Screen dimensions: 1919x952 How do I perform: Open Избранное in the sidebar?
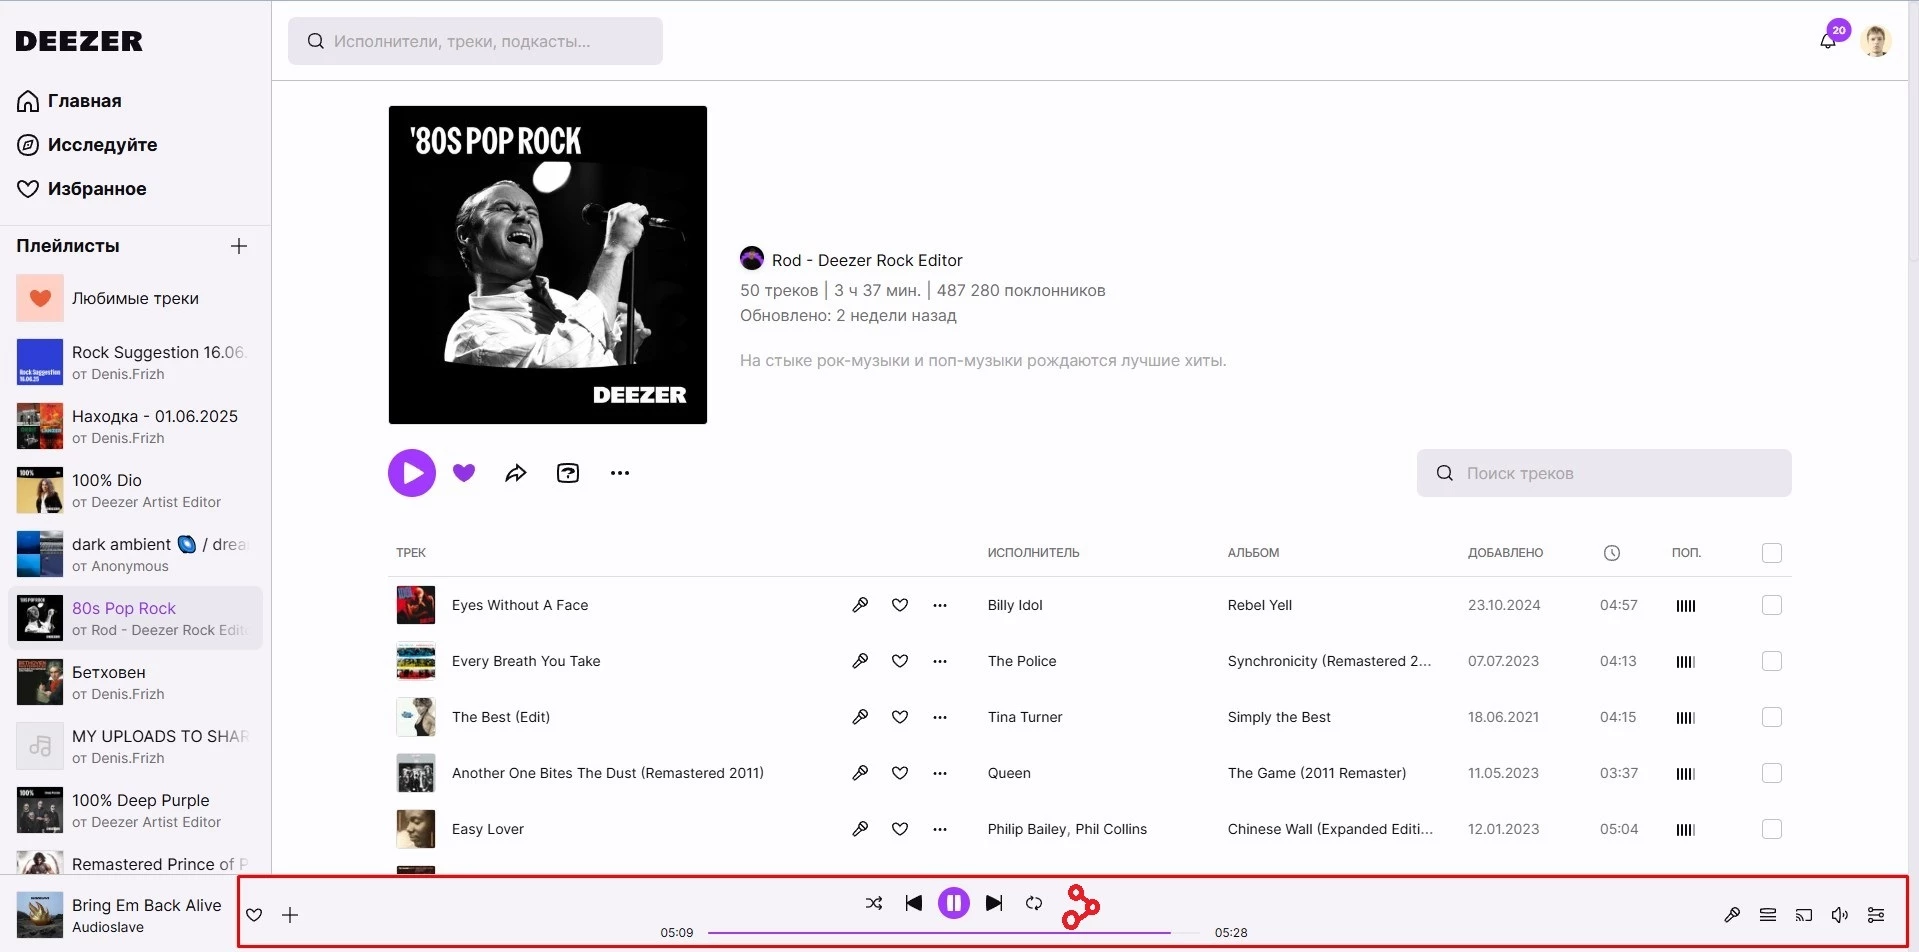click(81, 189)
